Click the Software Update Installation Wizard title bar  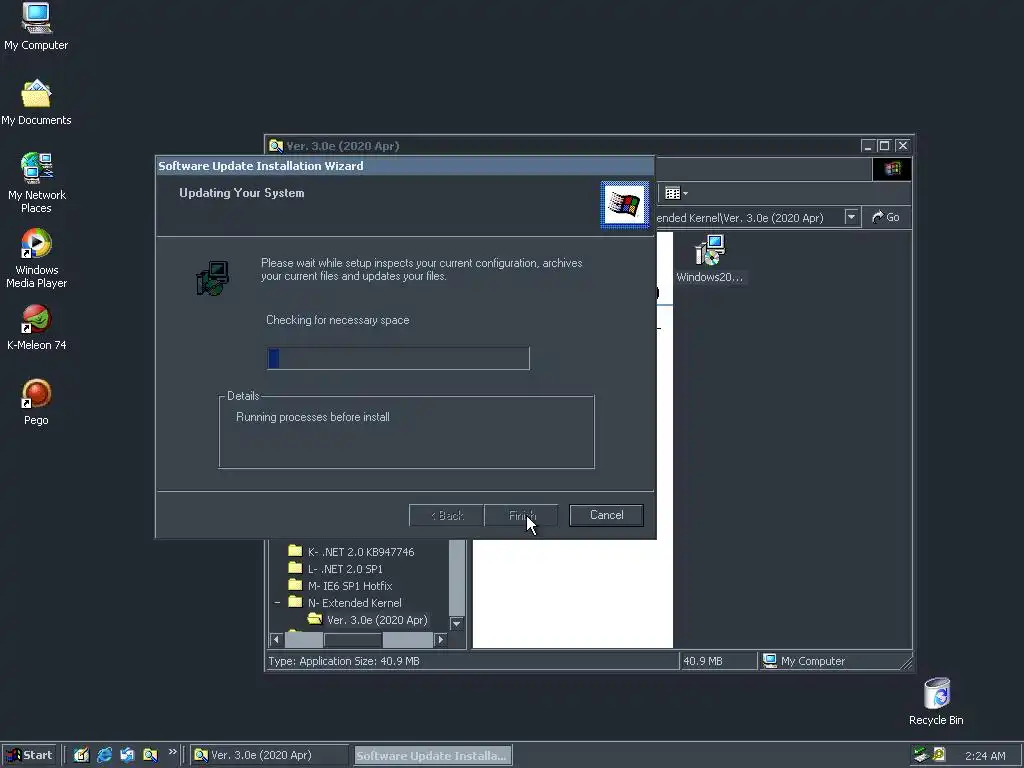pyautogui.click(x=405, y=166)
